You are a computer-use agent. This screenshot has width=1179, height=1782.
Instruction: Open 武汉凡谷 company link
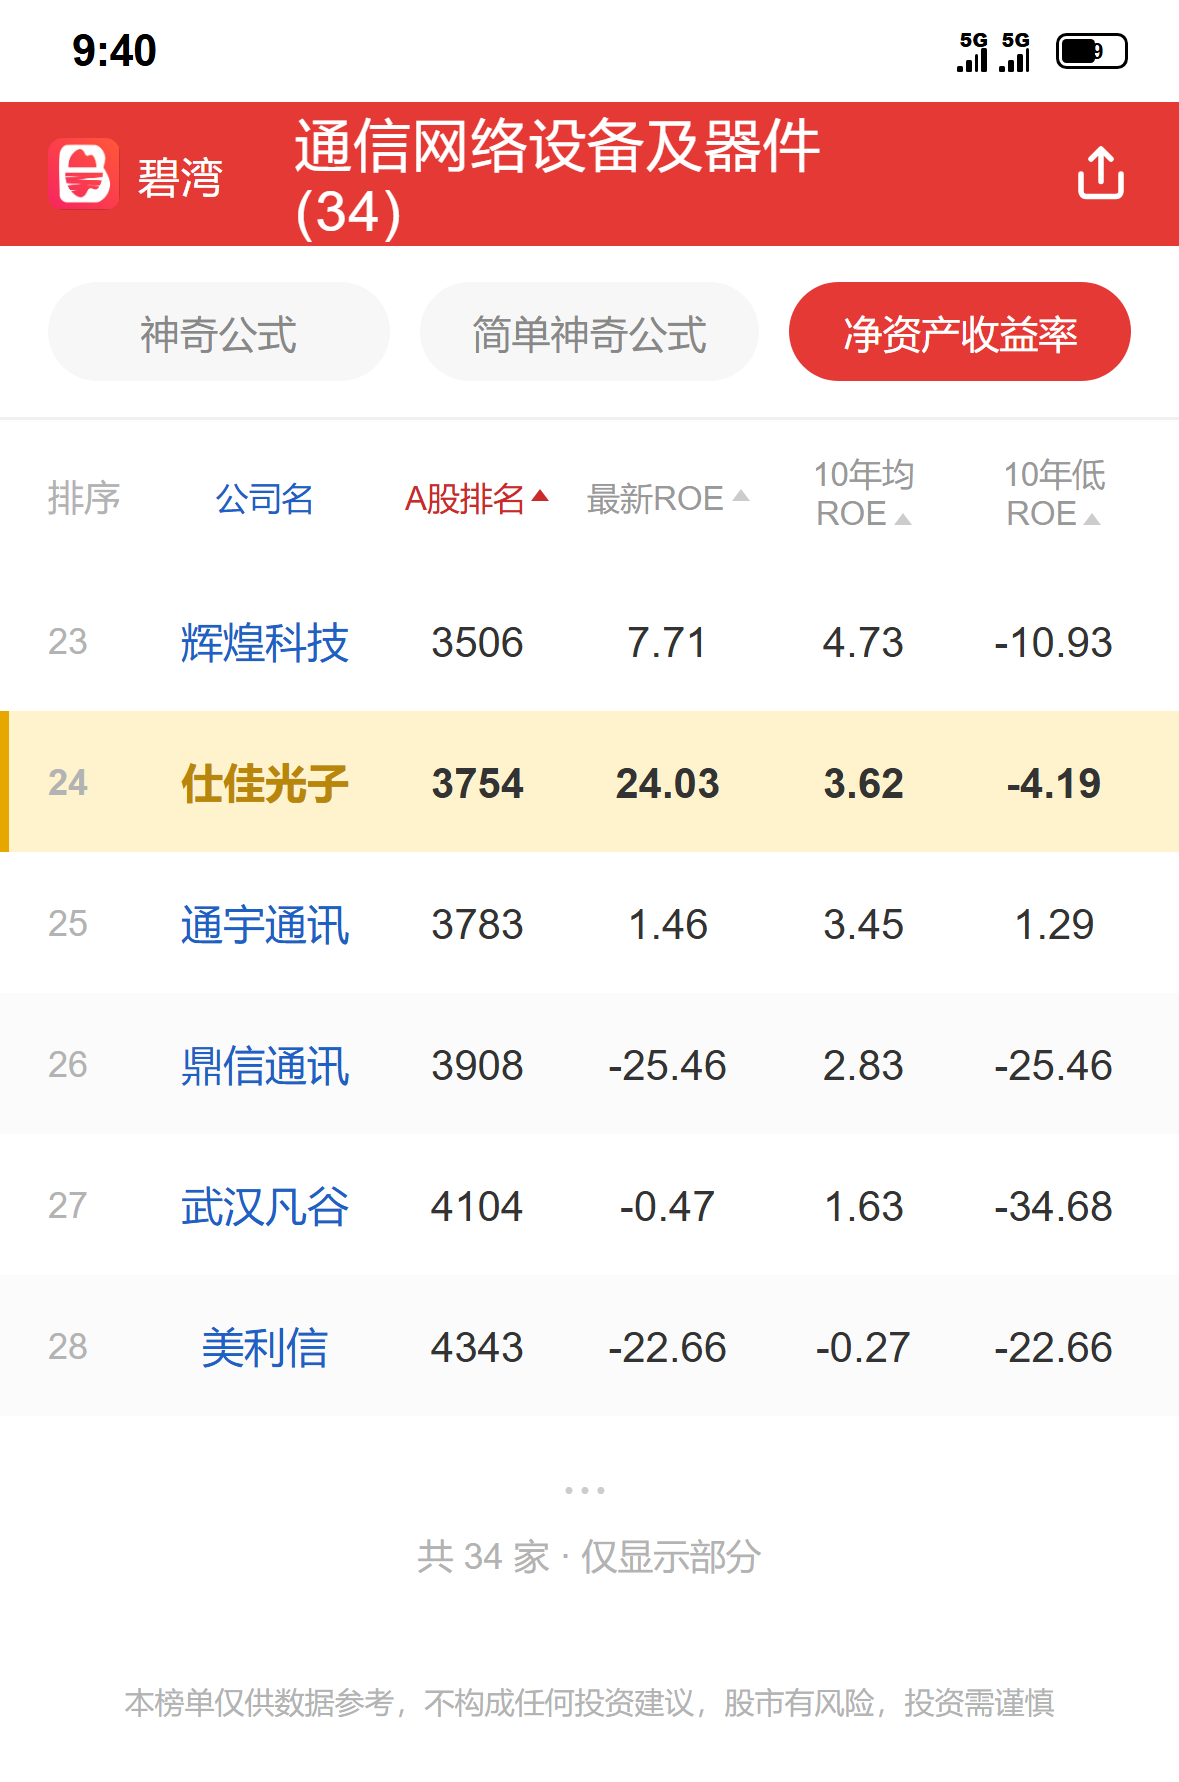(x=265, y=1206)
